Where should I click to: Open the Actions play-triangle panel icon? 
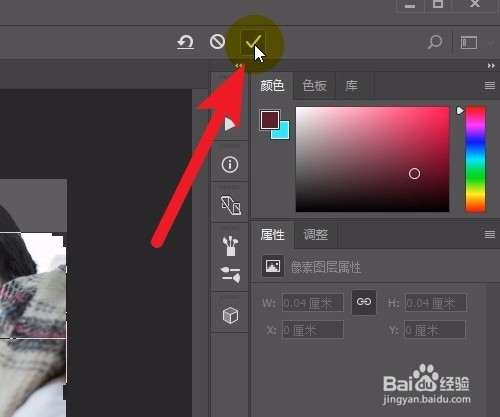pos(230,124)
